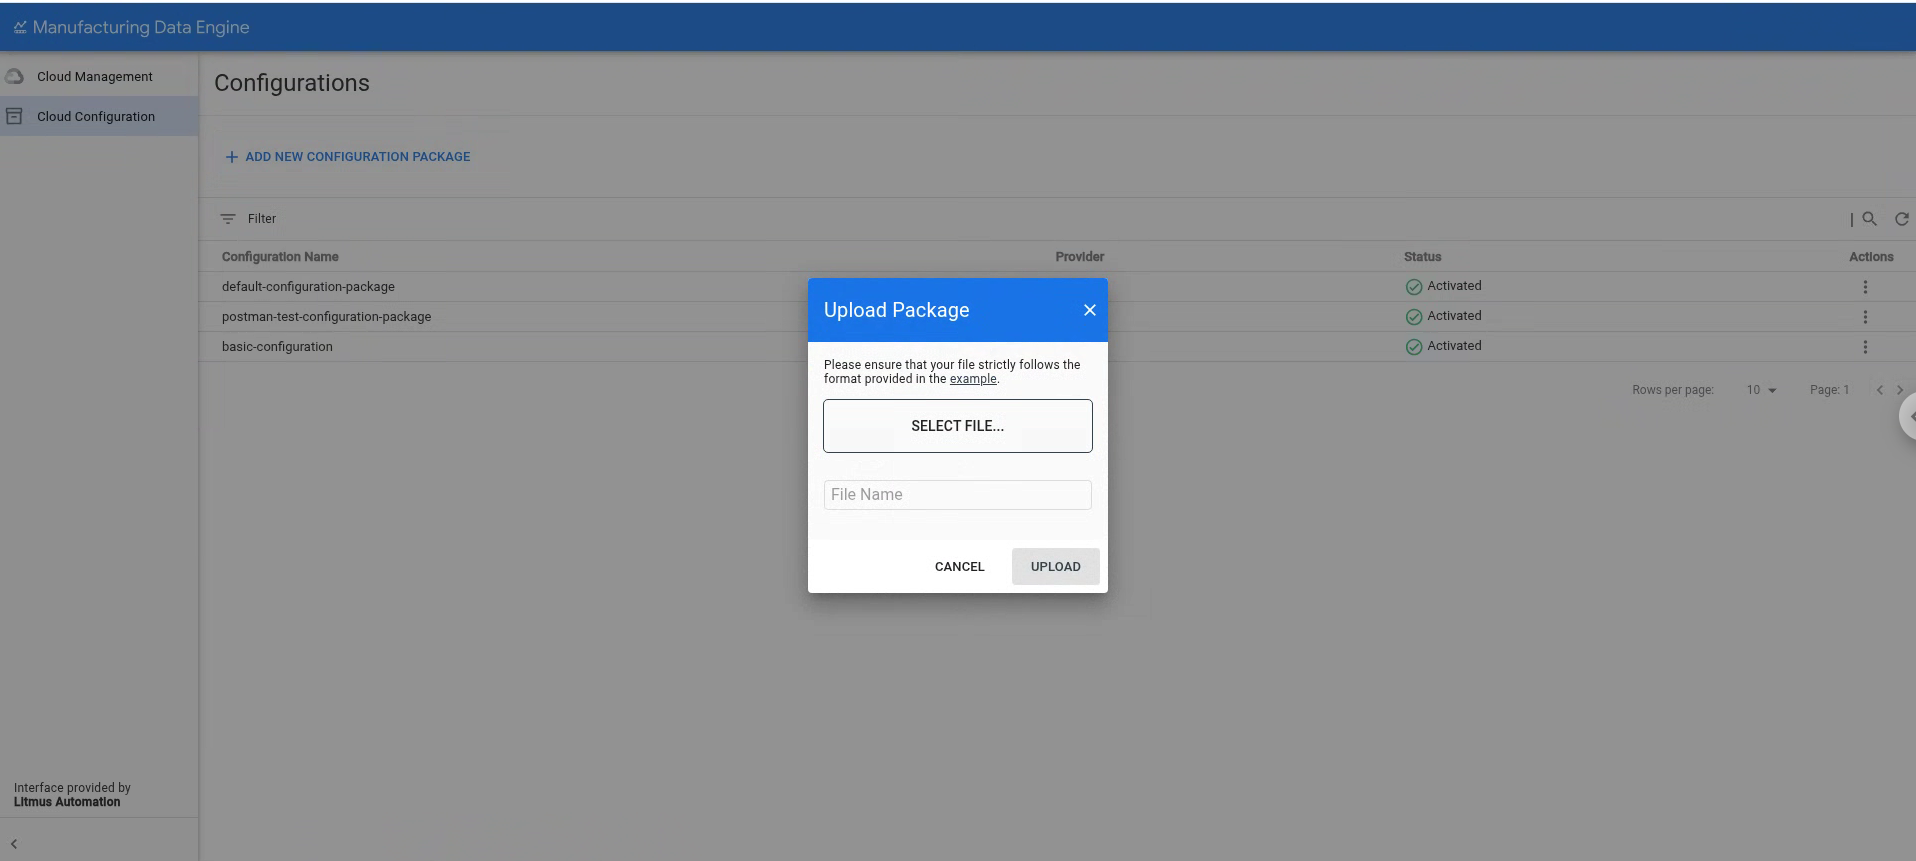
Task: Go to previous page of results
Action: pyautogui.click(x=1879, y=390)
